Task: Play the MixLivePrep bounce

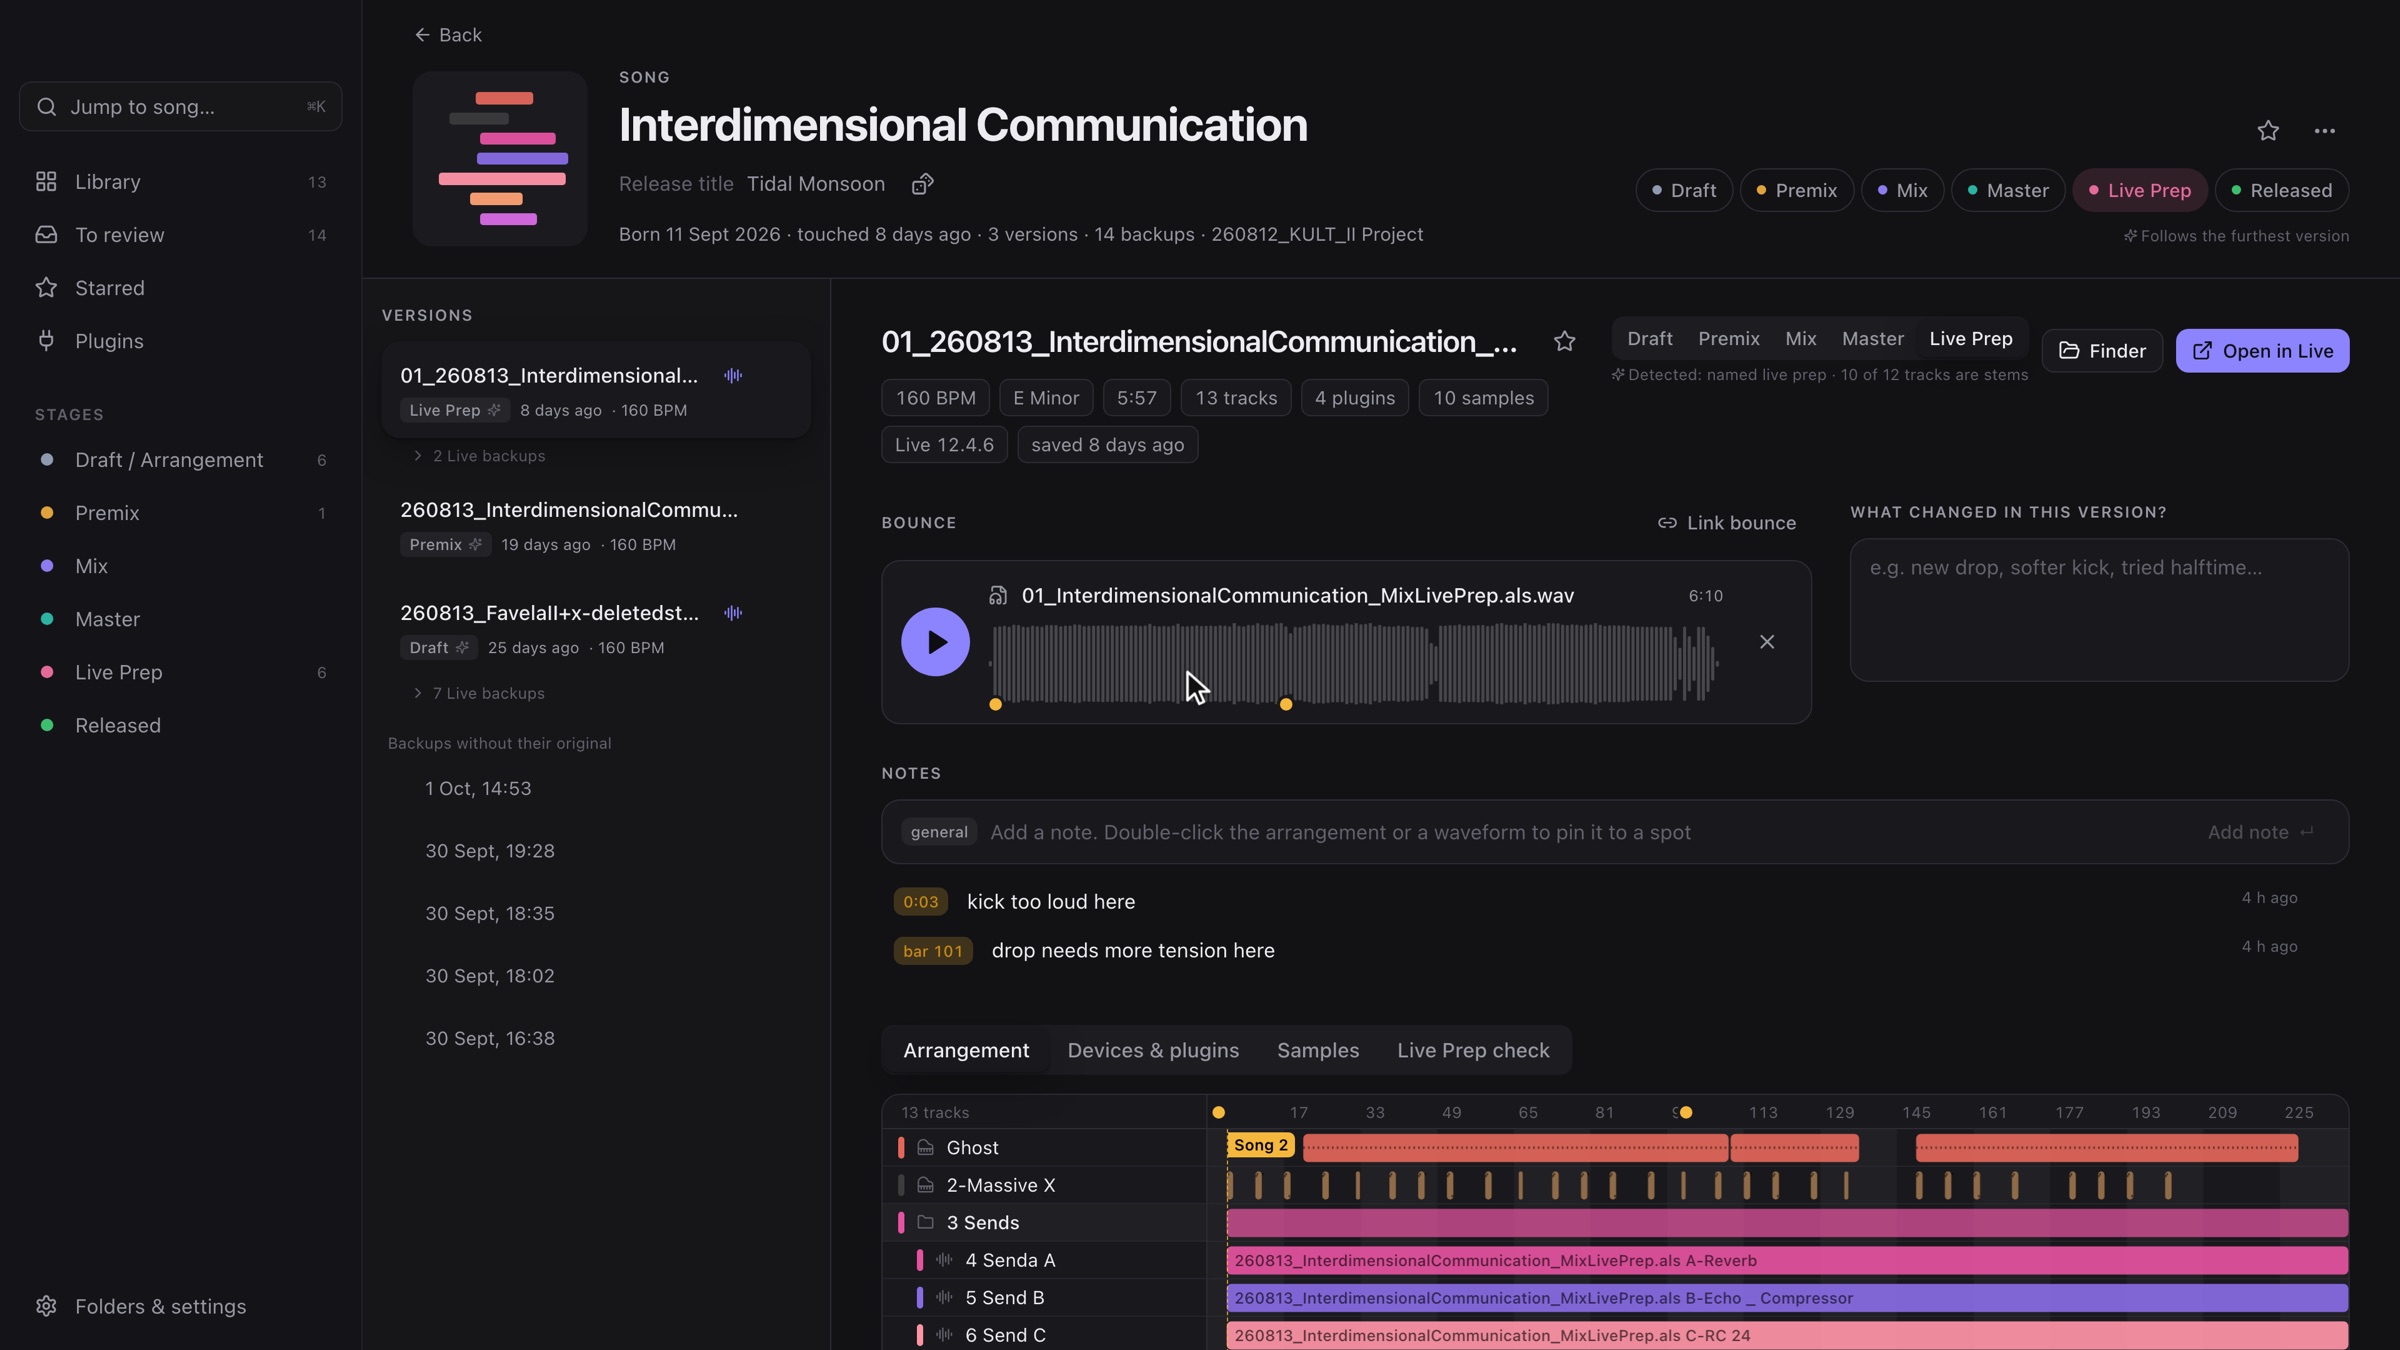Action: point(935,642)
